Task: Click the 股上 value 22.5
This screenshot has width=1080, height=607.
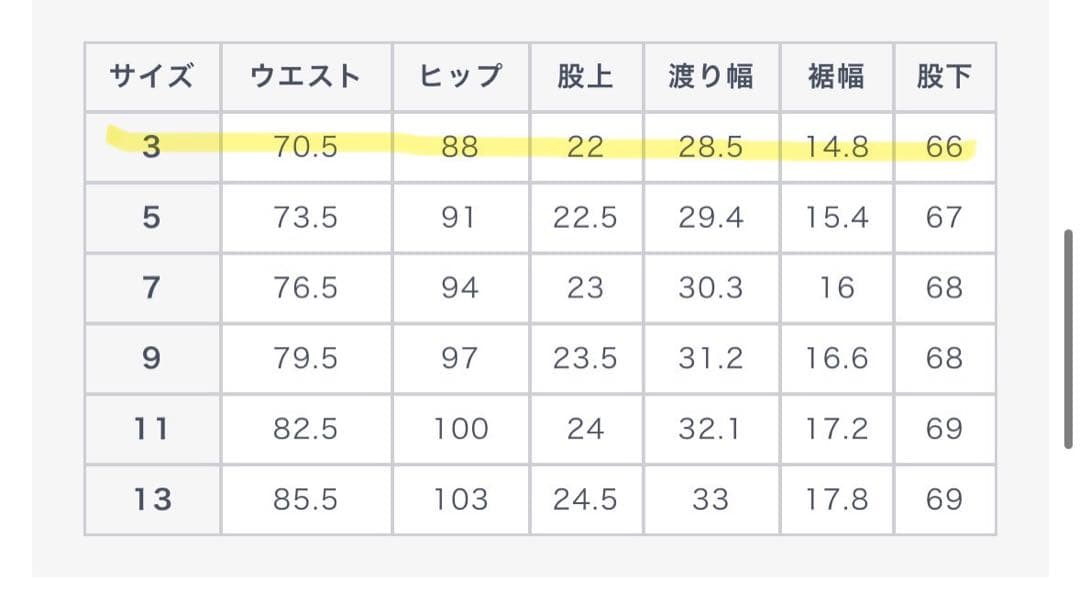Action: point(585,218)
